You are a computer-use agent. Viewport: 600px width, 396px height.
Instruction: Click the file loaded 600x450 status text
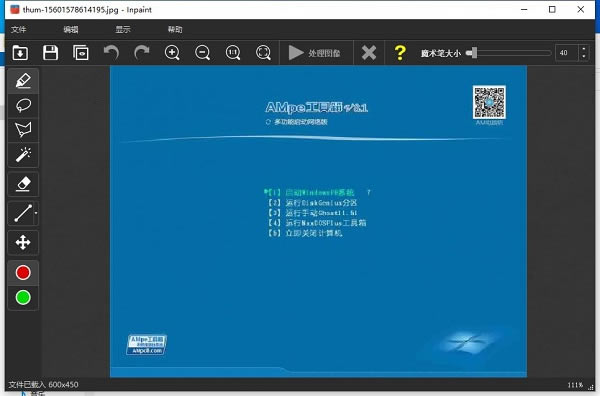coord(43,385)
